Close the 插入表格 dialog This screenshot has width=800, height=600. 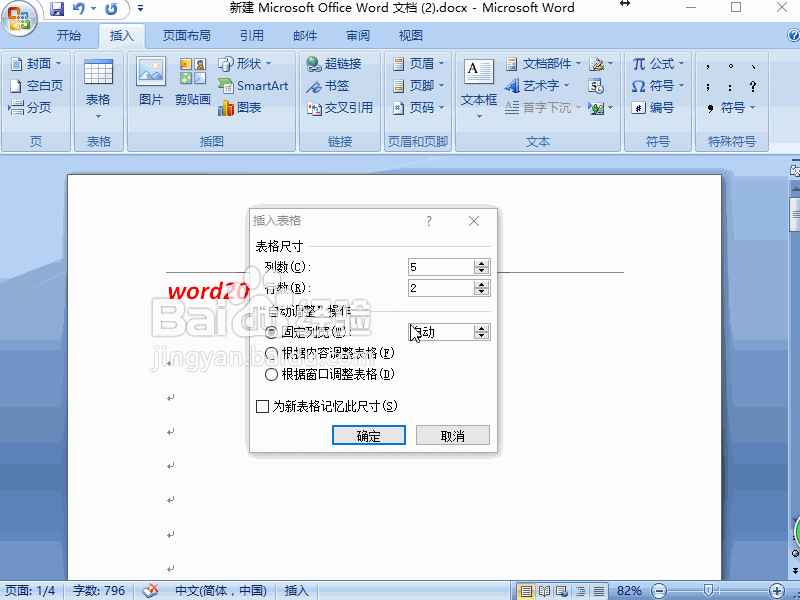point(474,221)
